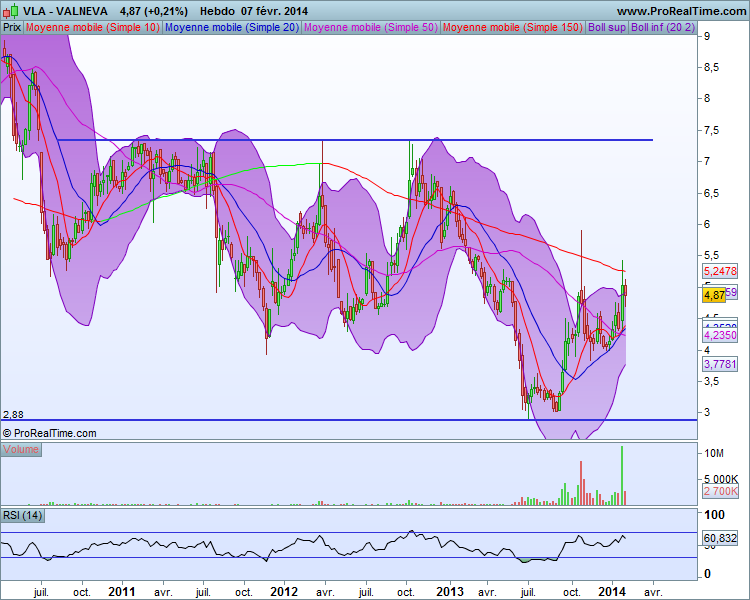Click the 5 000K volume axis label
Image resolution: width=750 pixels, height=600 pixels.
pos(721,478)
